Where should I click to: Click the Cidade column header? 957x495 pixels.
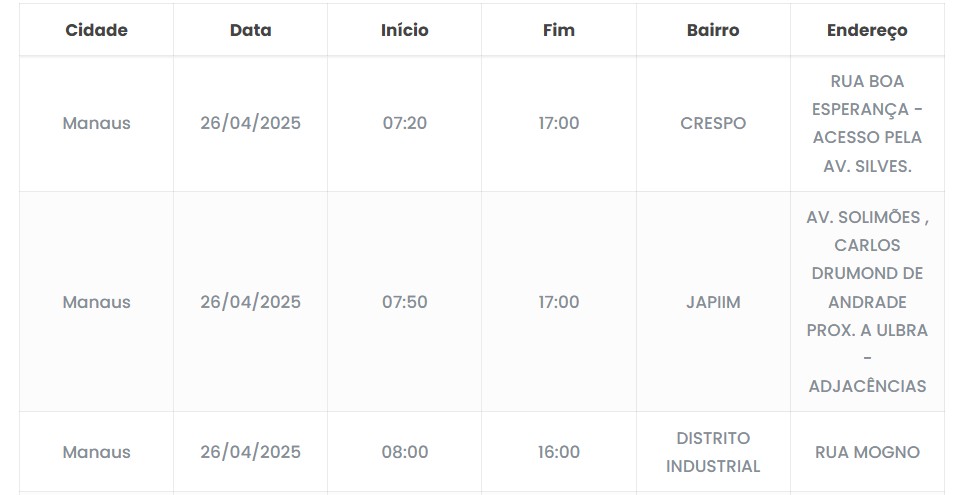click(x=96, y=30)
